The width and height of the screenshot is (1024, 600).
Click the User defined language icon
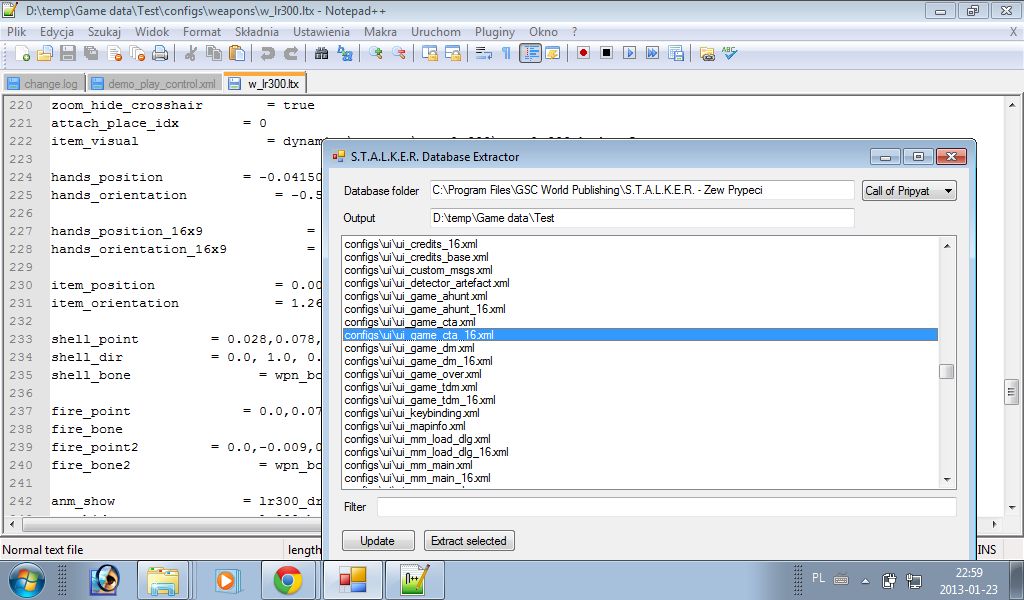coord(552,54)
